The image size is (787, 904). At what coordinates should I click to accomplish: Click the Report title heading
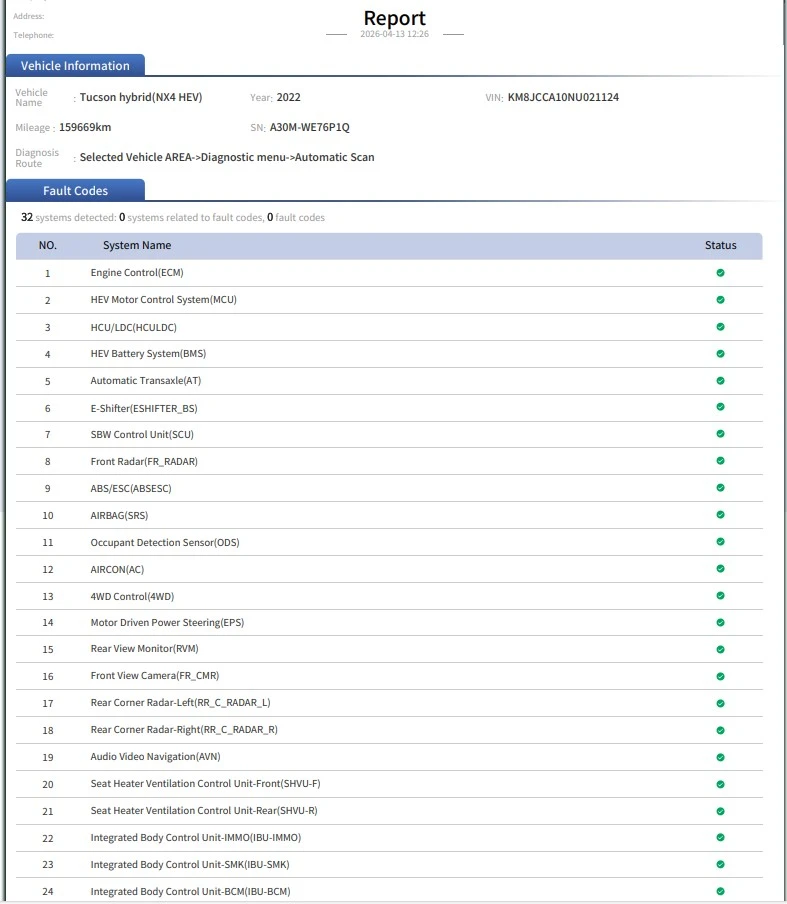394,18
